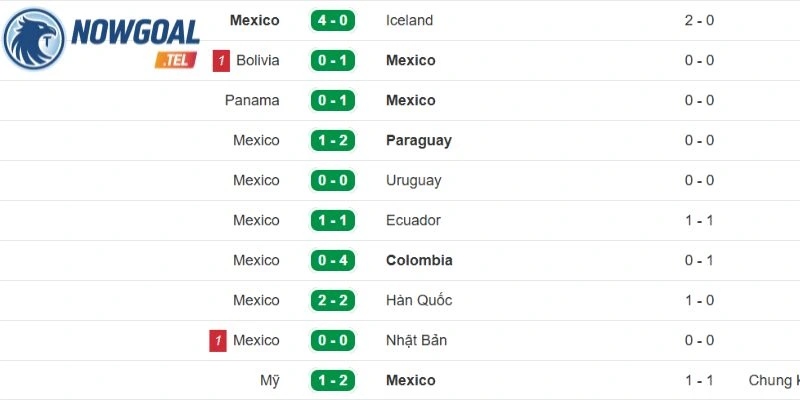The image size is (800, 400).
Task: Click the red card icon beside Mexico vs Nhật Bản
Action: 218,341
